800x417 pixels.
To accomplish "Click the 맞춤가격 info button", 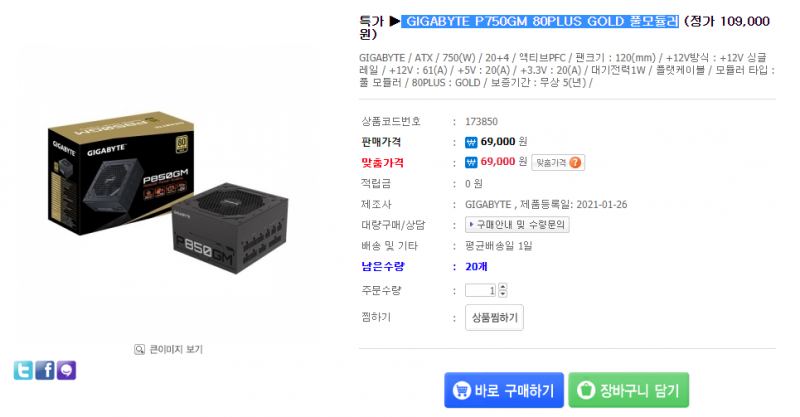I will tap(558, 162).
